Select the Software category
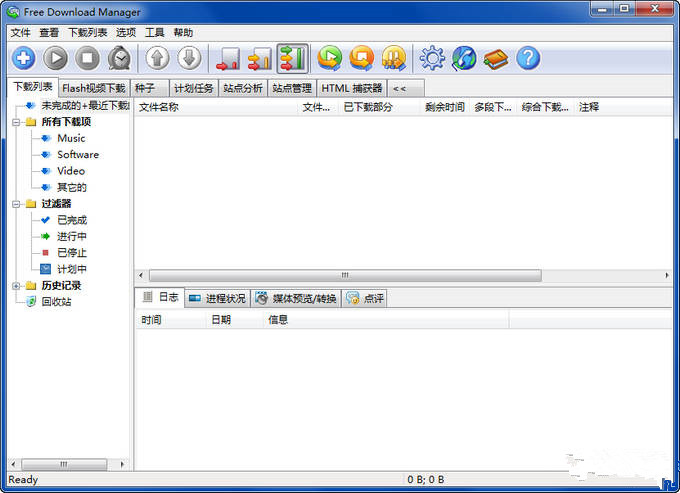 click(x=78, y=155)
